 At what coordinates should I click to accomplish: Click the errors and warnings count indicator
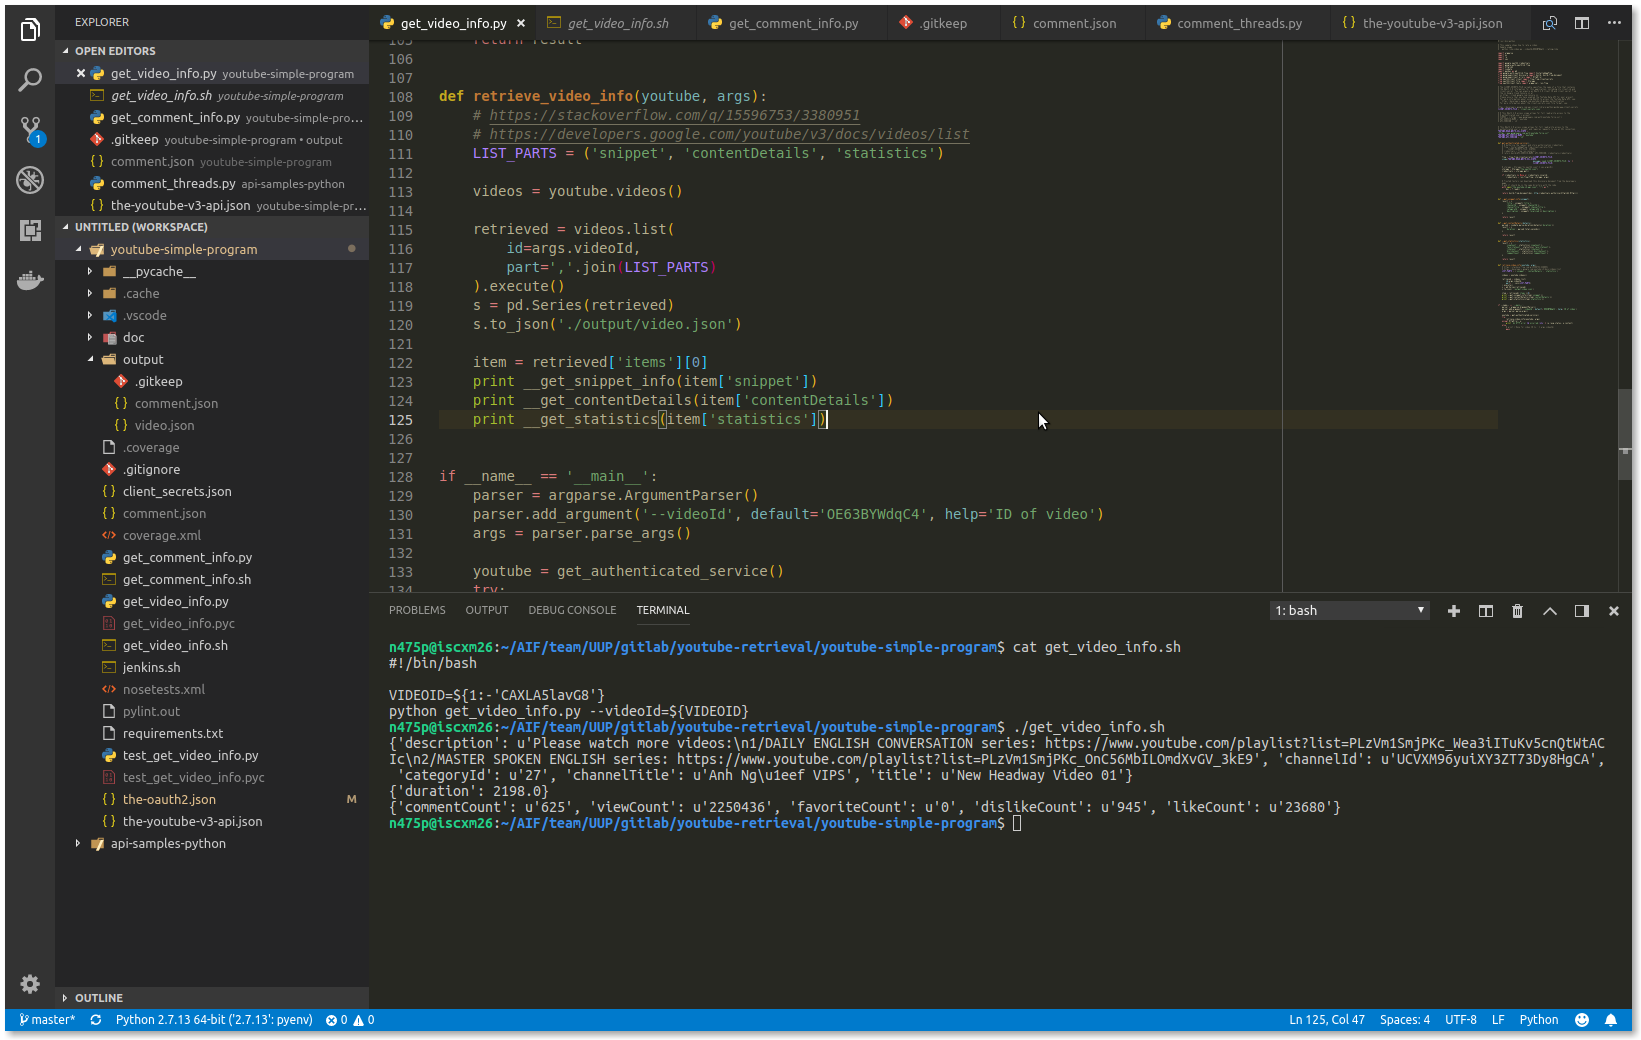pyautogui.click(x=350, y=1020)
